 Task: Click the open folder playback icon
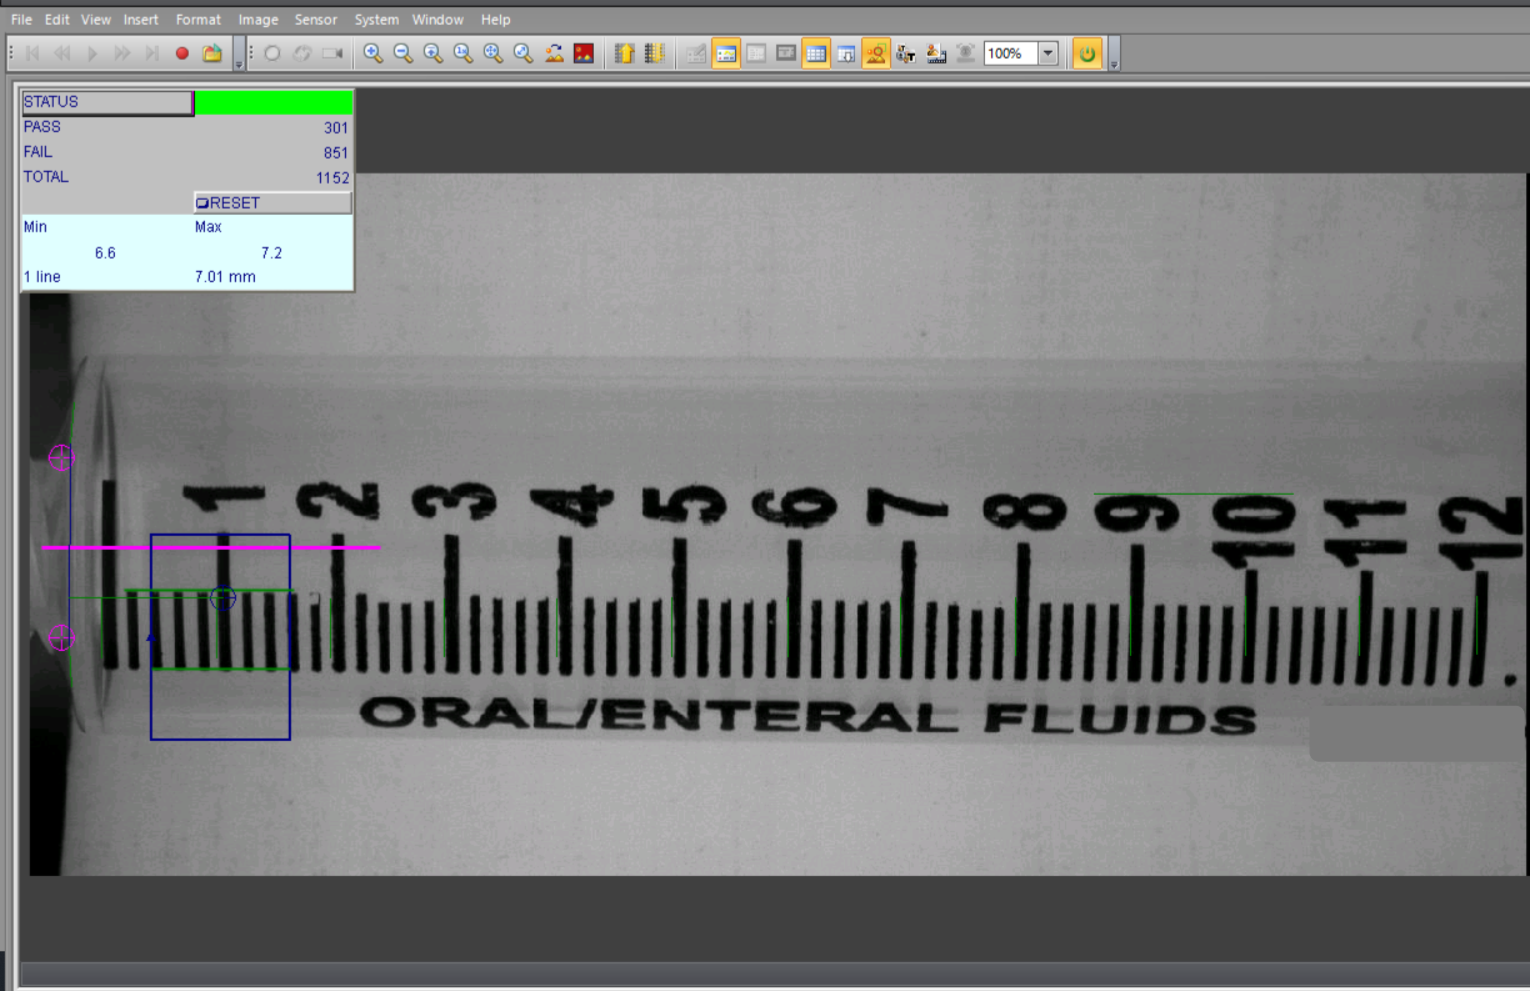click(x=212, y=54)
